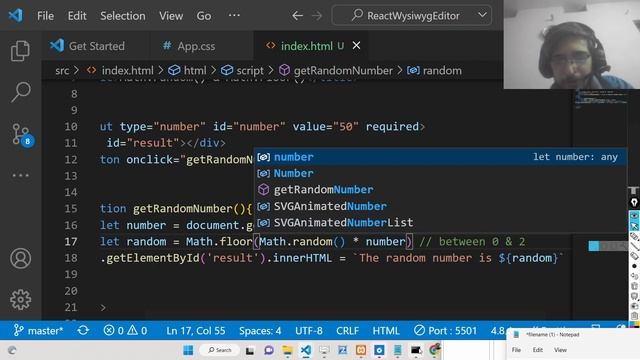Open Notepad's Edit menu
The image size is (640, 360).
pos(538,350)
